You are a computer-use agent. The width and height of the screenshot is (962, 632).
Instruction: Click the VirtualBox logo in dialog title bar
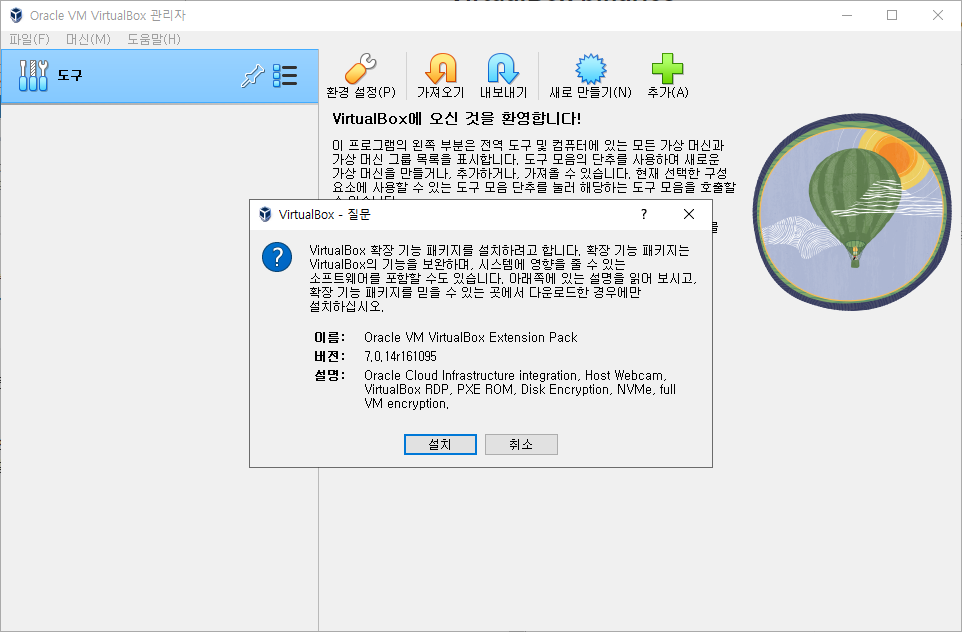265,214
